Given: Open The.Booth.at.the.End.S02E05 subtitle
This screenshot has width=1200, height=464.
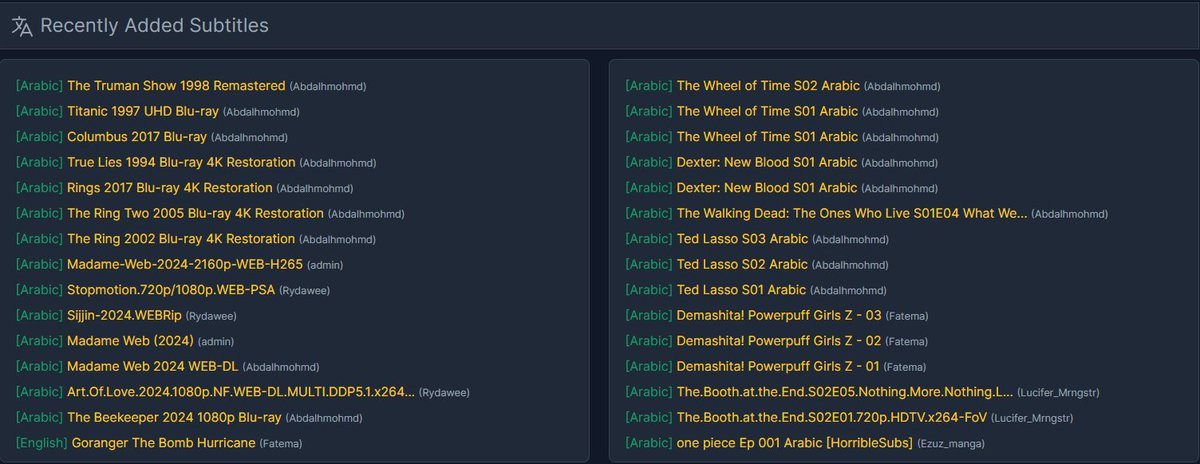Looking at the screenshot, I should (845, 392).
